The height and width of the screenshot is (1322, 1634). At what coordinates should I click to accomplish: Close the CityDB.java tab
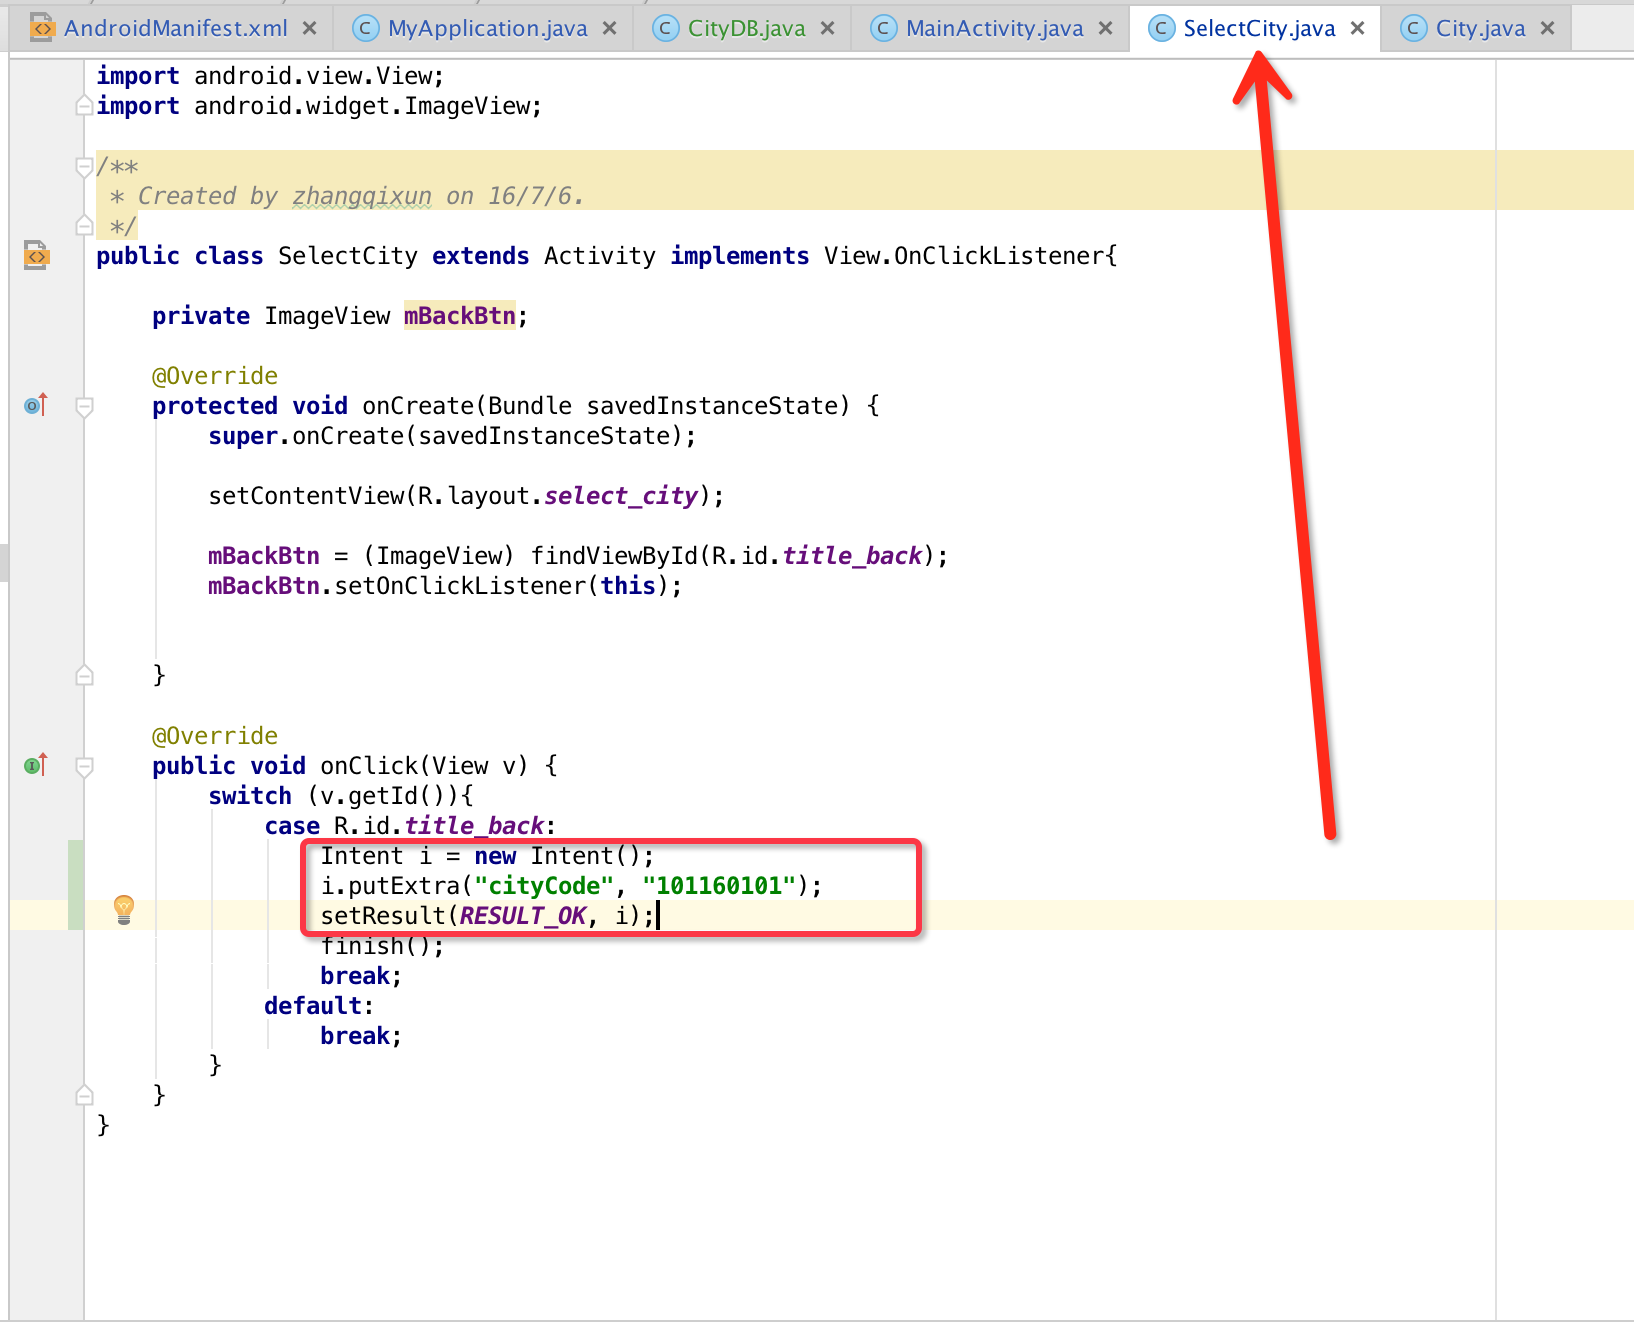coord(827,28)
